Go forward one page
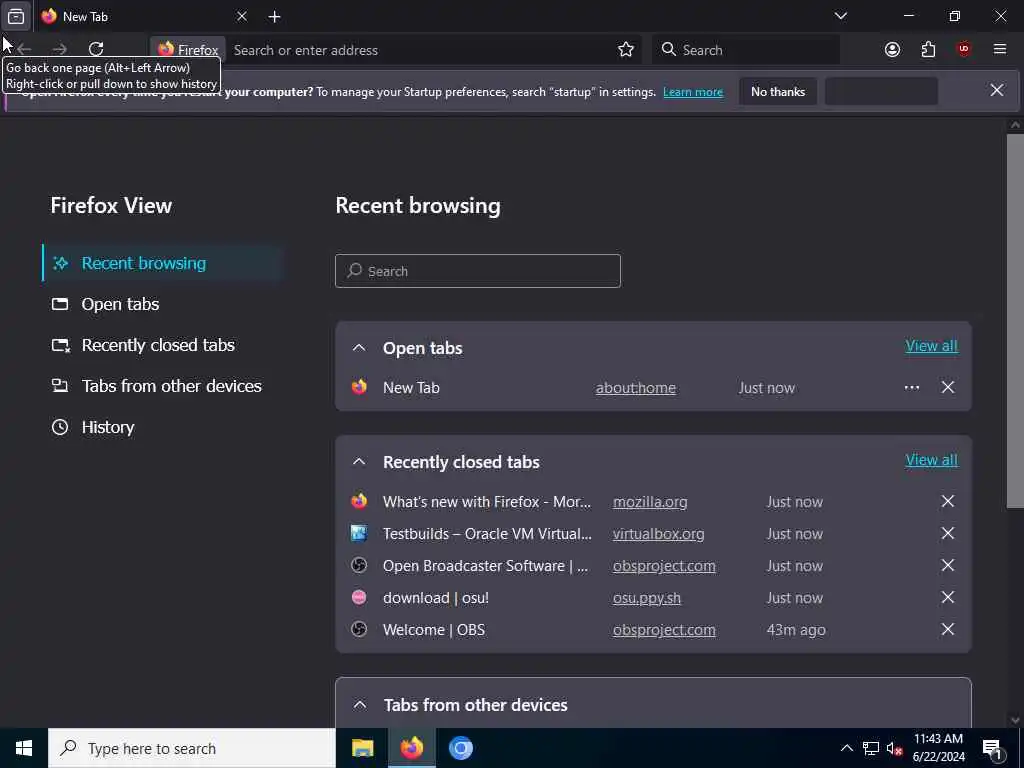This screenshot has height=768, width=1024. tap(59, 49)
